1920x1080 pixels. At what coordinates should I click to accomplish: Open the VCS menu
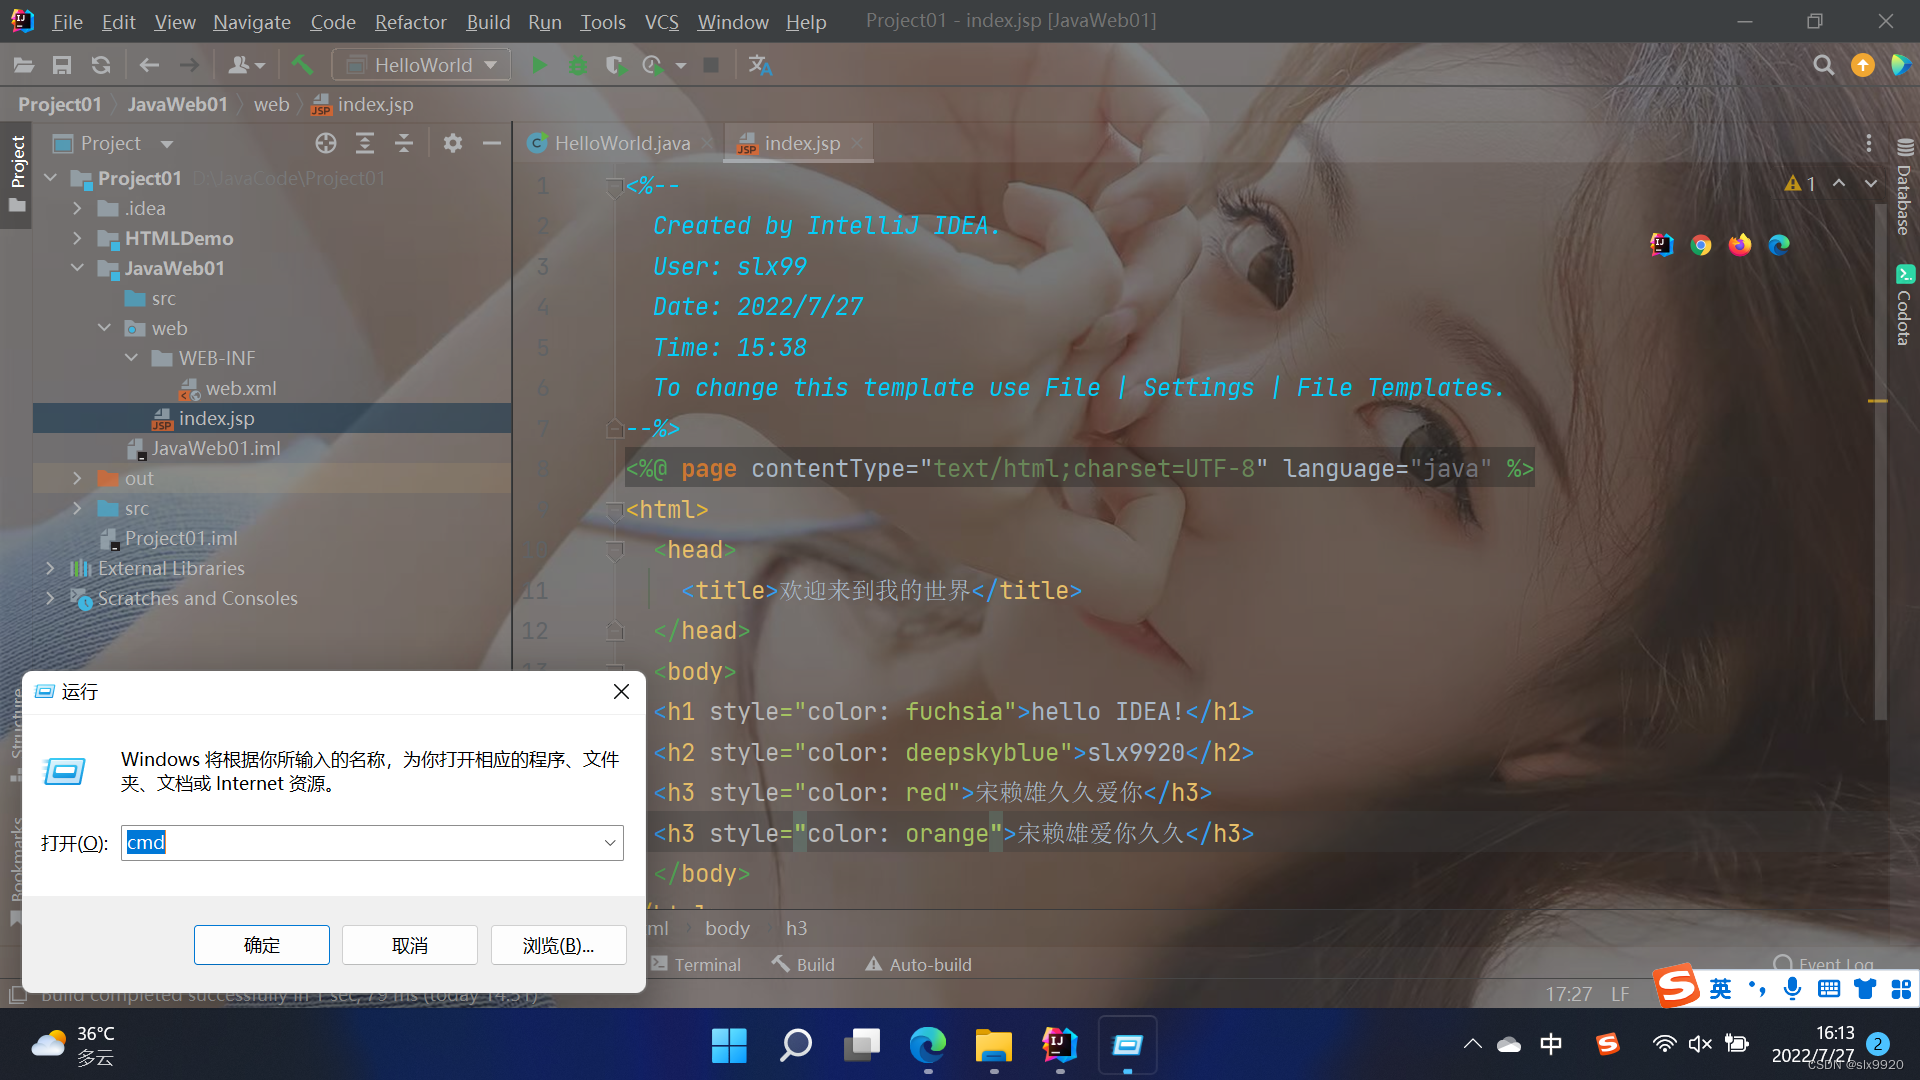(661, 21)
